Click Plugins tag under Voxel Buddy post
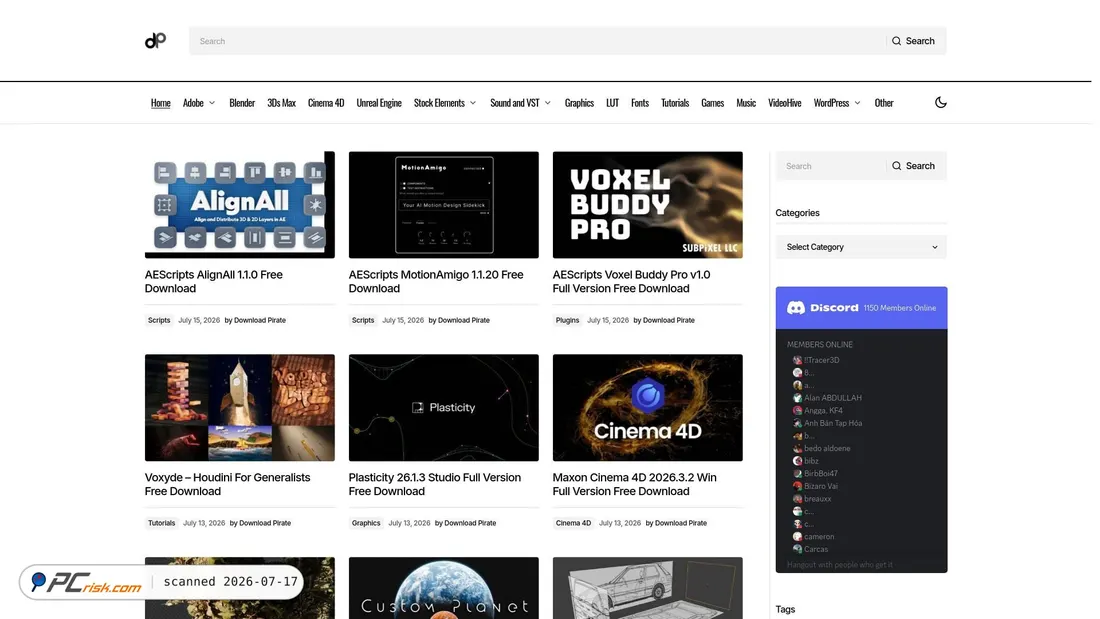Image resolution: width=1100 pixels, height=619 pixels. pos(568,320)
